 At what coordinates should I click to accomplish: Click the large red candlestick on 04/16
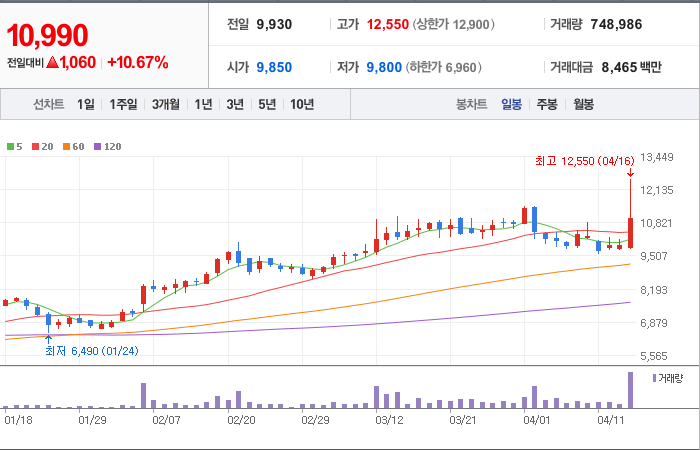pos(630,233)
